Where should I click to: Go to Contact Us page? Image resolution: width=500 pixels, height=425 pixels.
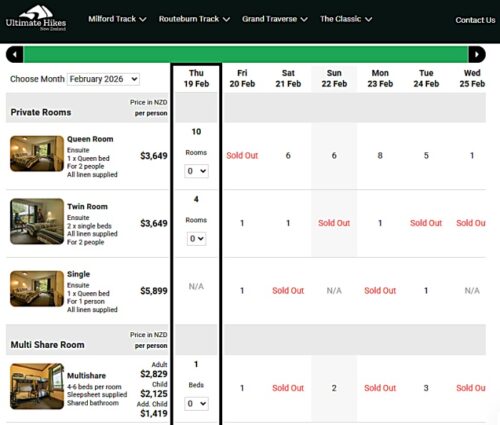click(x=475, y=20)
